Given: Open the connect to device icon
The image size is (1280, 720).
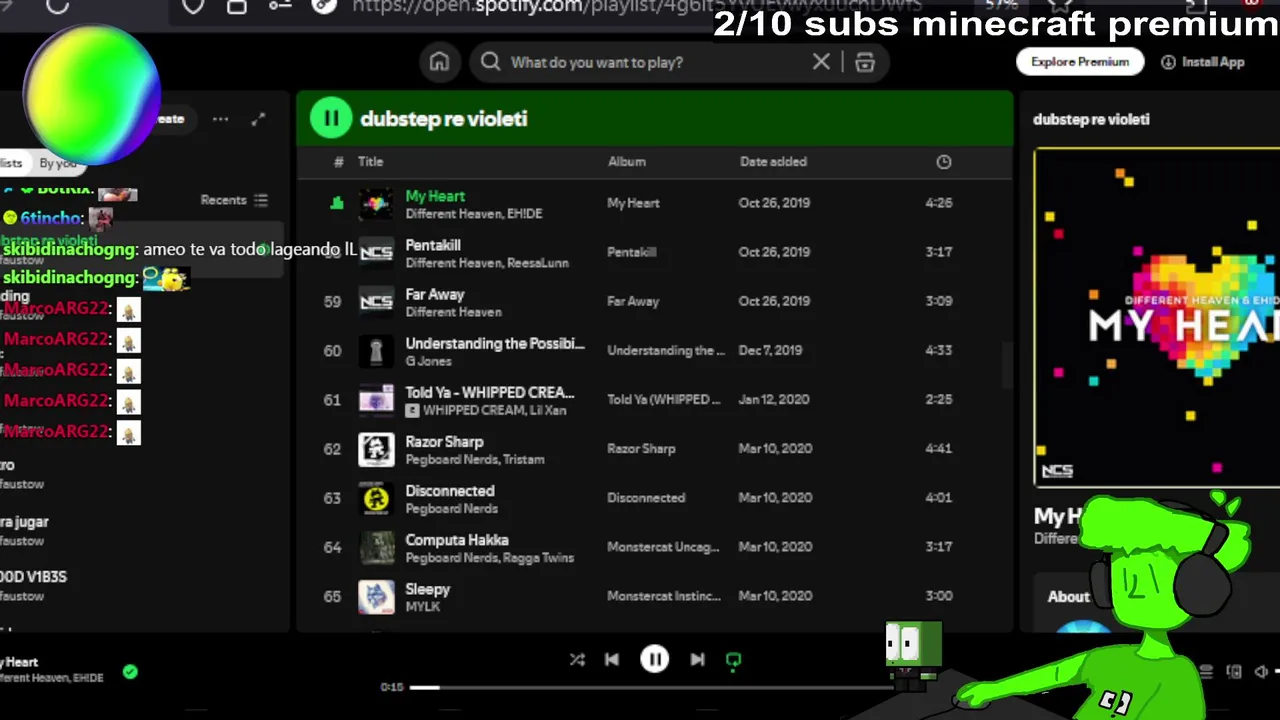Looking at the screenshot, I should tap(1234, 672).
